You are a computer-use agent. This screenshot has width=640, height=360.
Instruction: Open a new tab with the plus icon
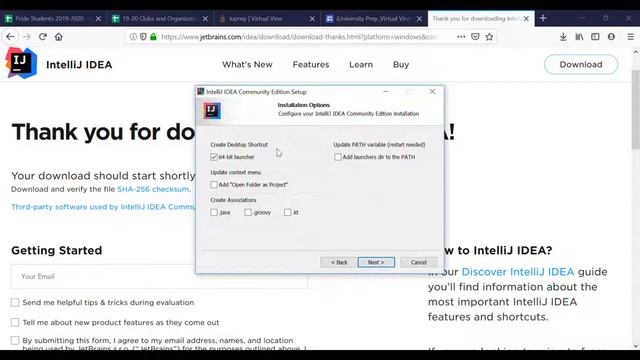coord(543,18)
